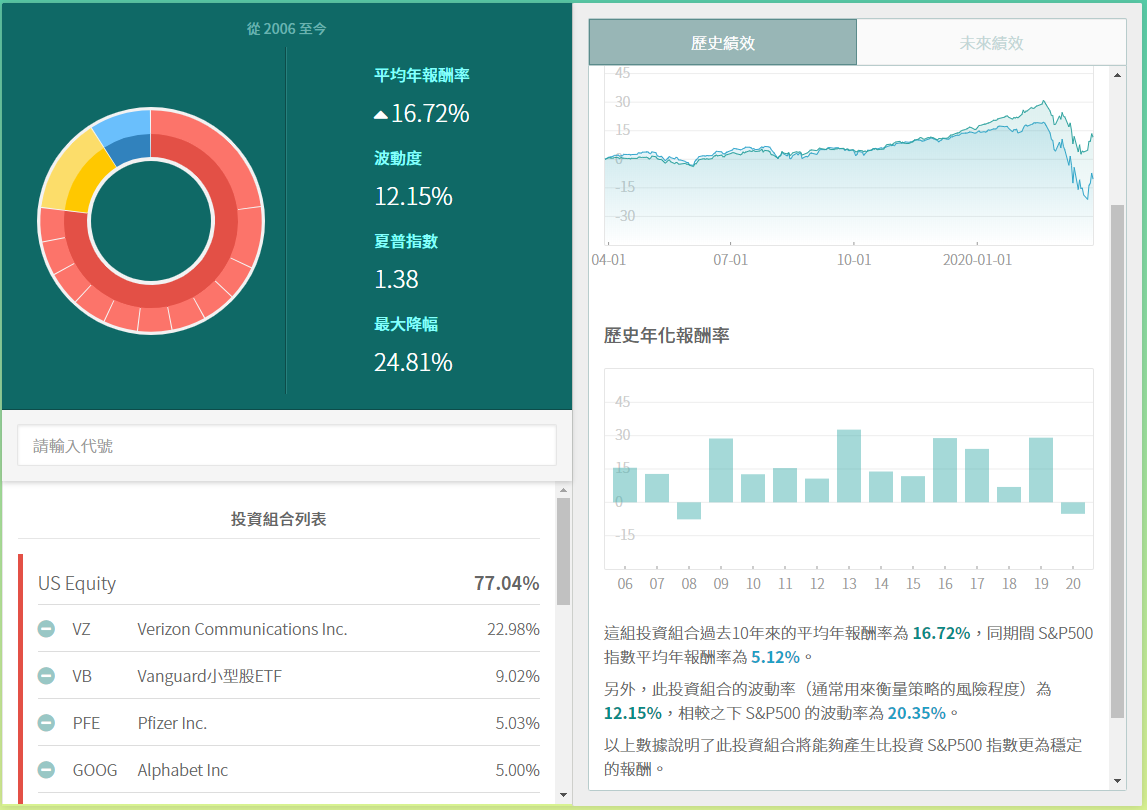
Task: Switch to the 歷史績效 tab
Action: tap(722, 43)
